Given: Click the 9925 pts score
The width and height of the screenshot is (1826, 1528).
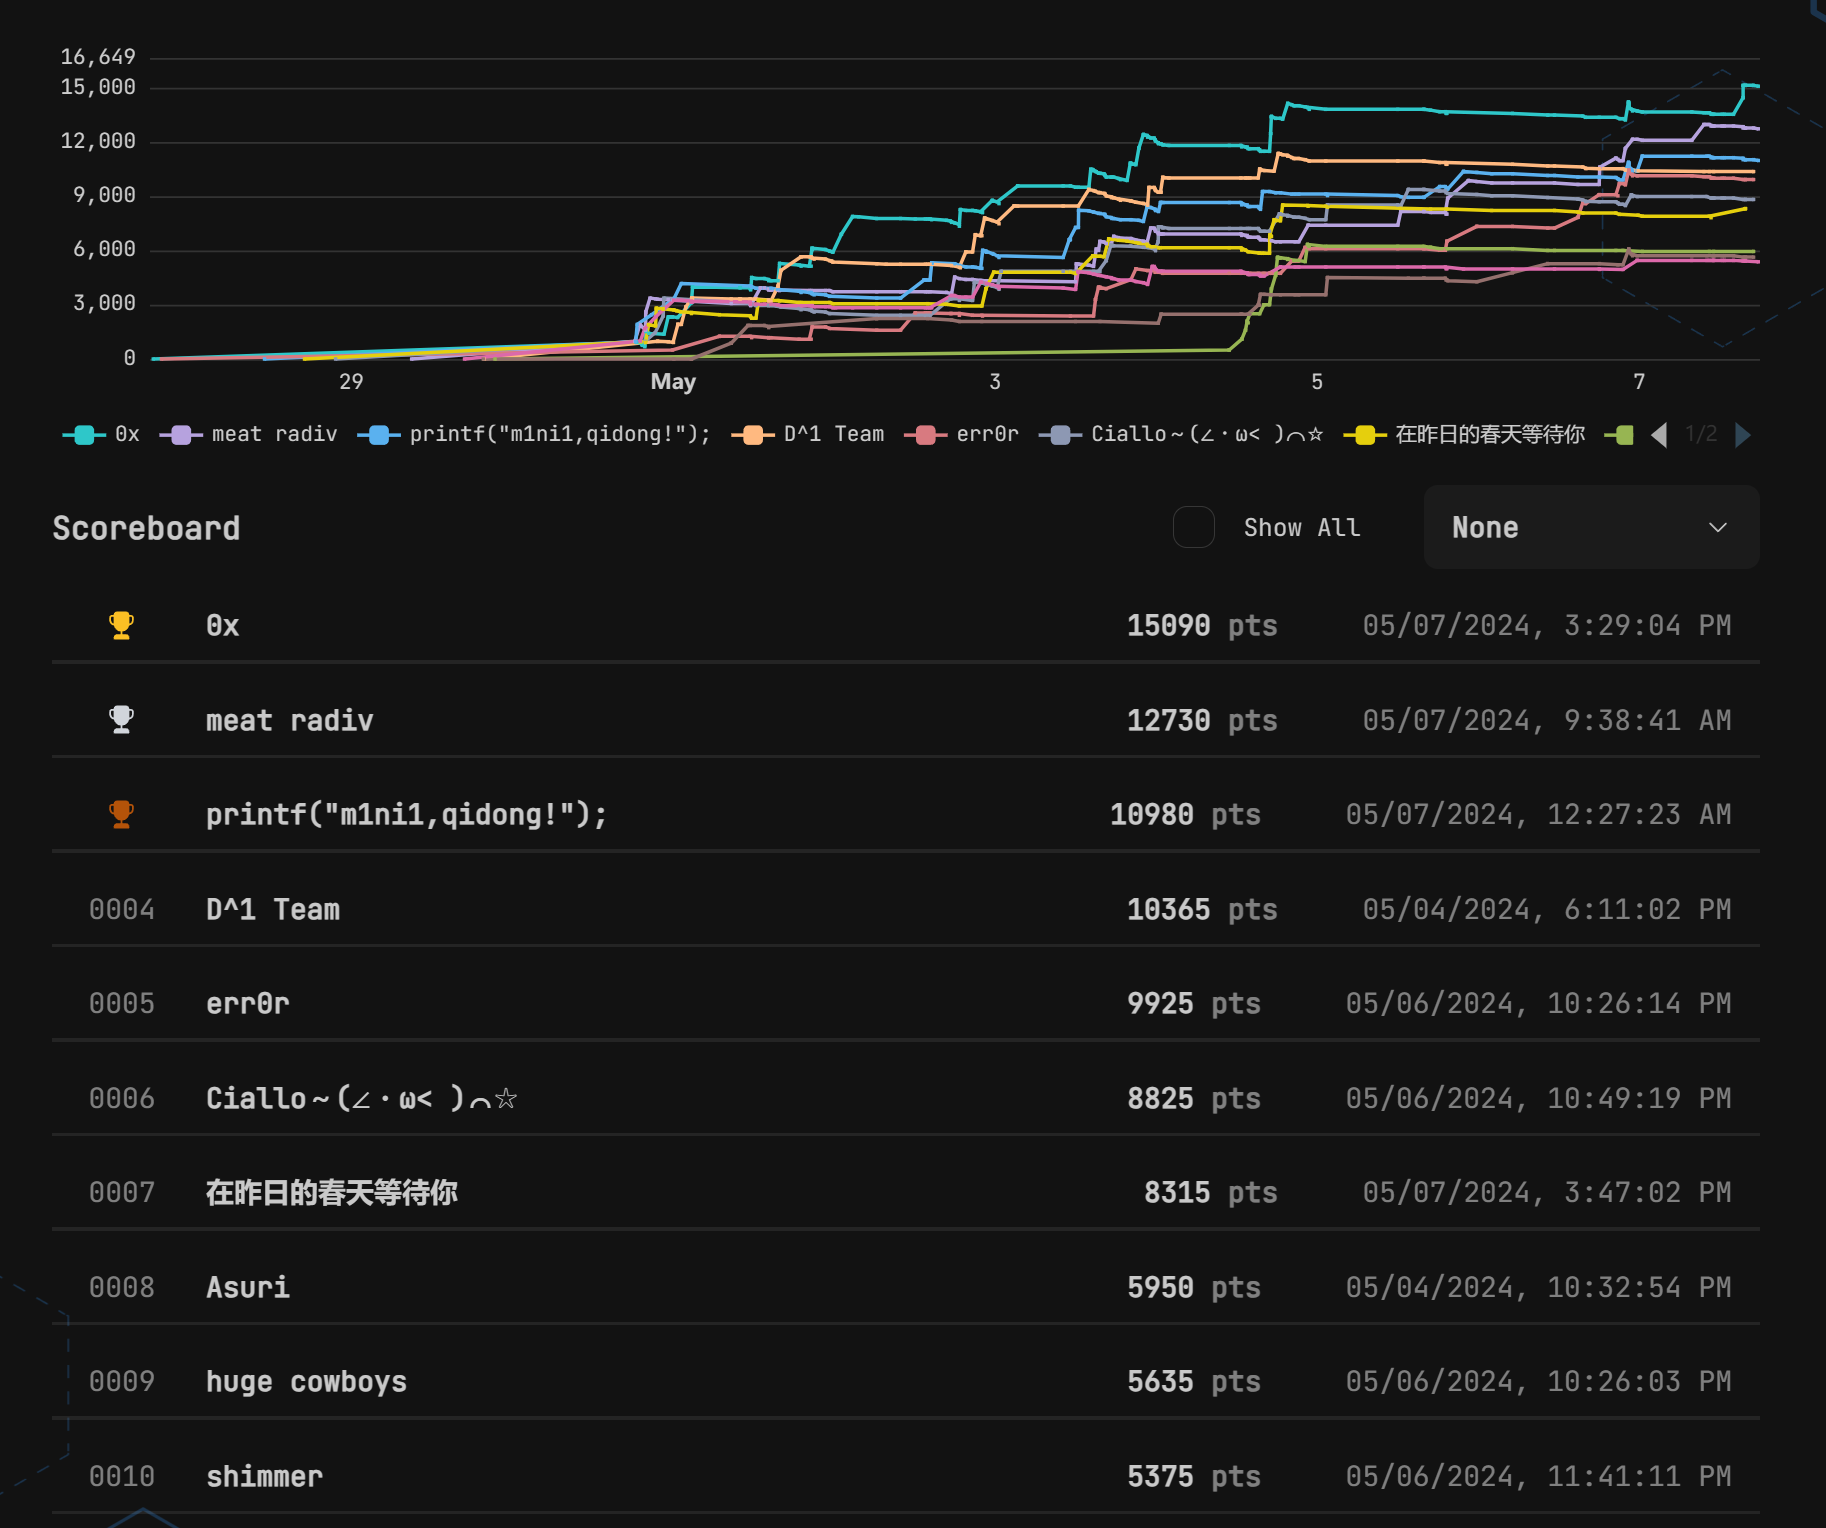Looking at the screenshot, I should coord(1194,1003).
